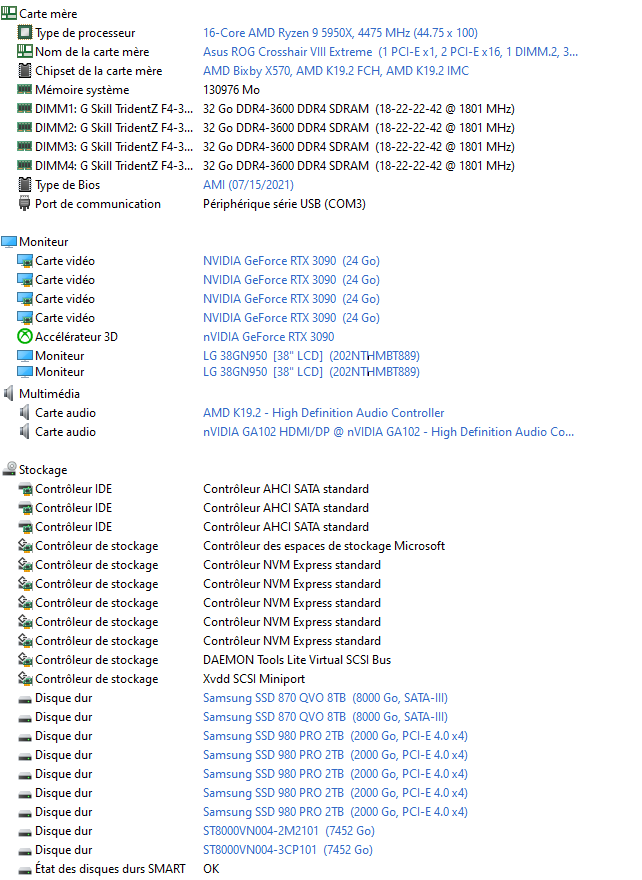Click the Port de communication plug icon
Image resolution: width=642 pixels, height=880 pixels.
pyautogui.click(x=24, y=203)
